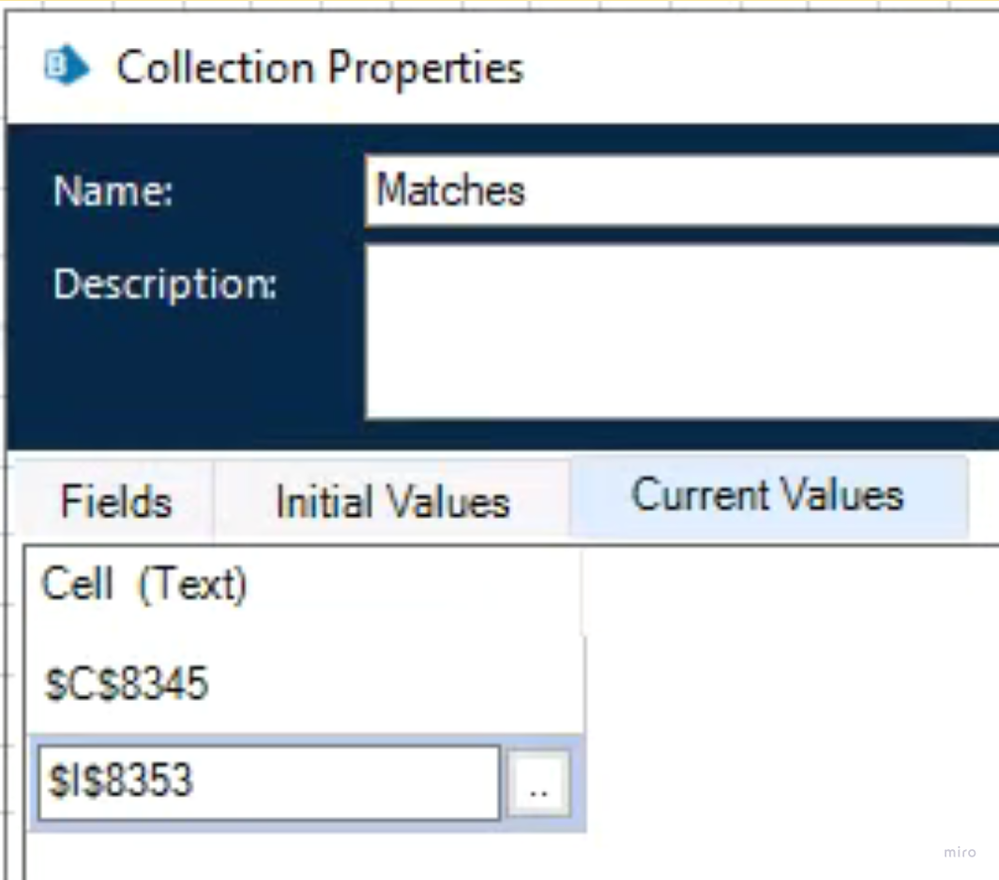This screenshot has height=880, width=999.
Task: Click inside the Description text box
Action: click(x=680, y=330)
